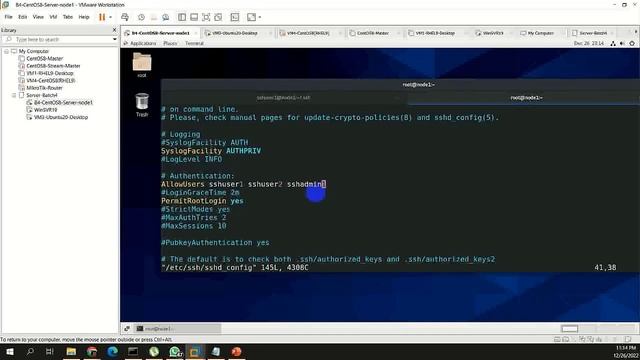Viewport: 640px width, 360px height.
Task: Close the Library panel
Action: coord(114,30)
